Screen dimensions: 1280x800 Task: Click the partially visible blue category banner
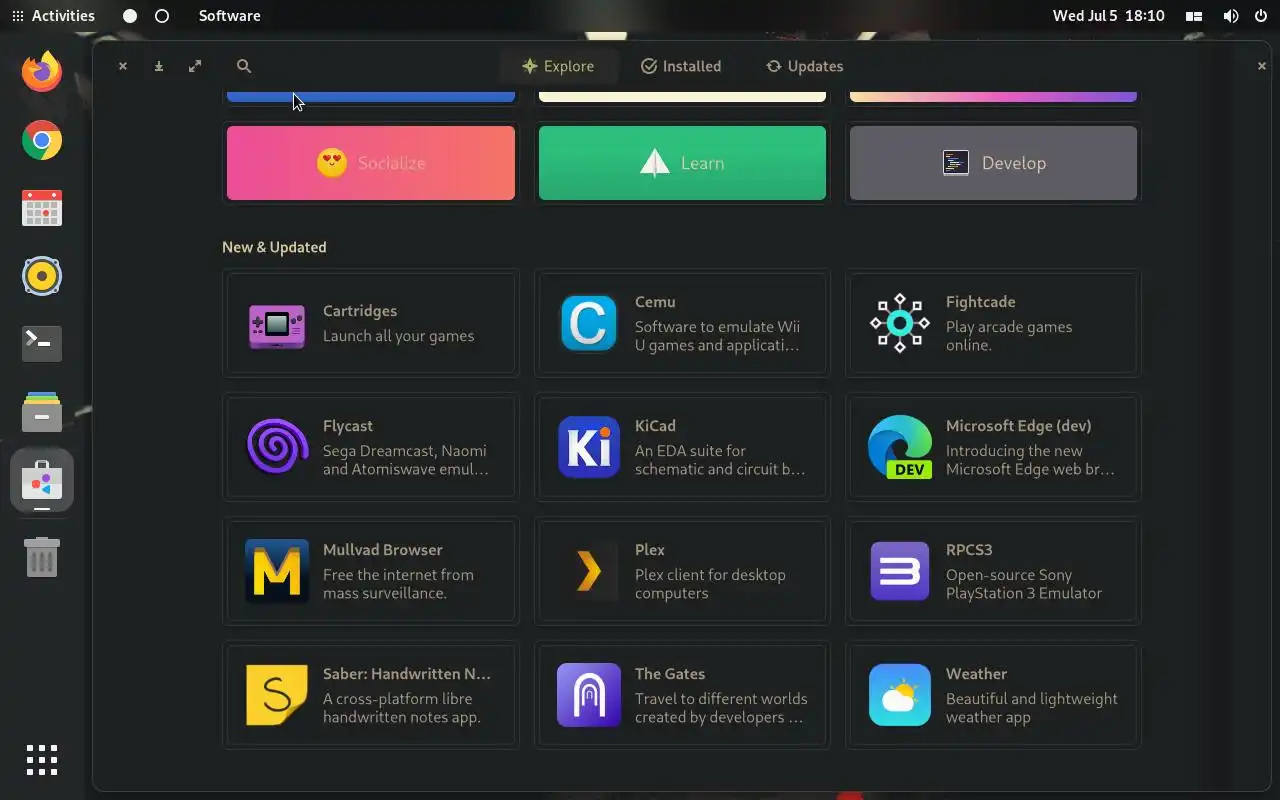pos(371,96)
